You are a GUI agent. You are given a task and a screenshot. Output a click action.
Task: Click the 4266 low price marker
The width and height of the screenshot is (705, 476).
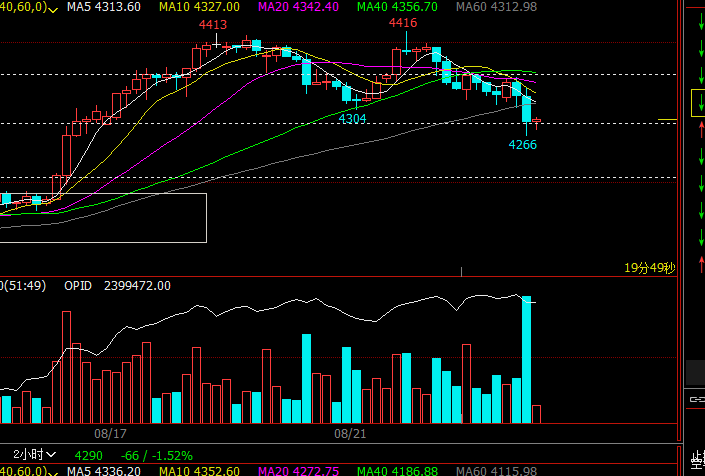pyautogui.click(x=523, y=144)
